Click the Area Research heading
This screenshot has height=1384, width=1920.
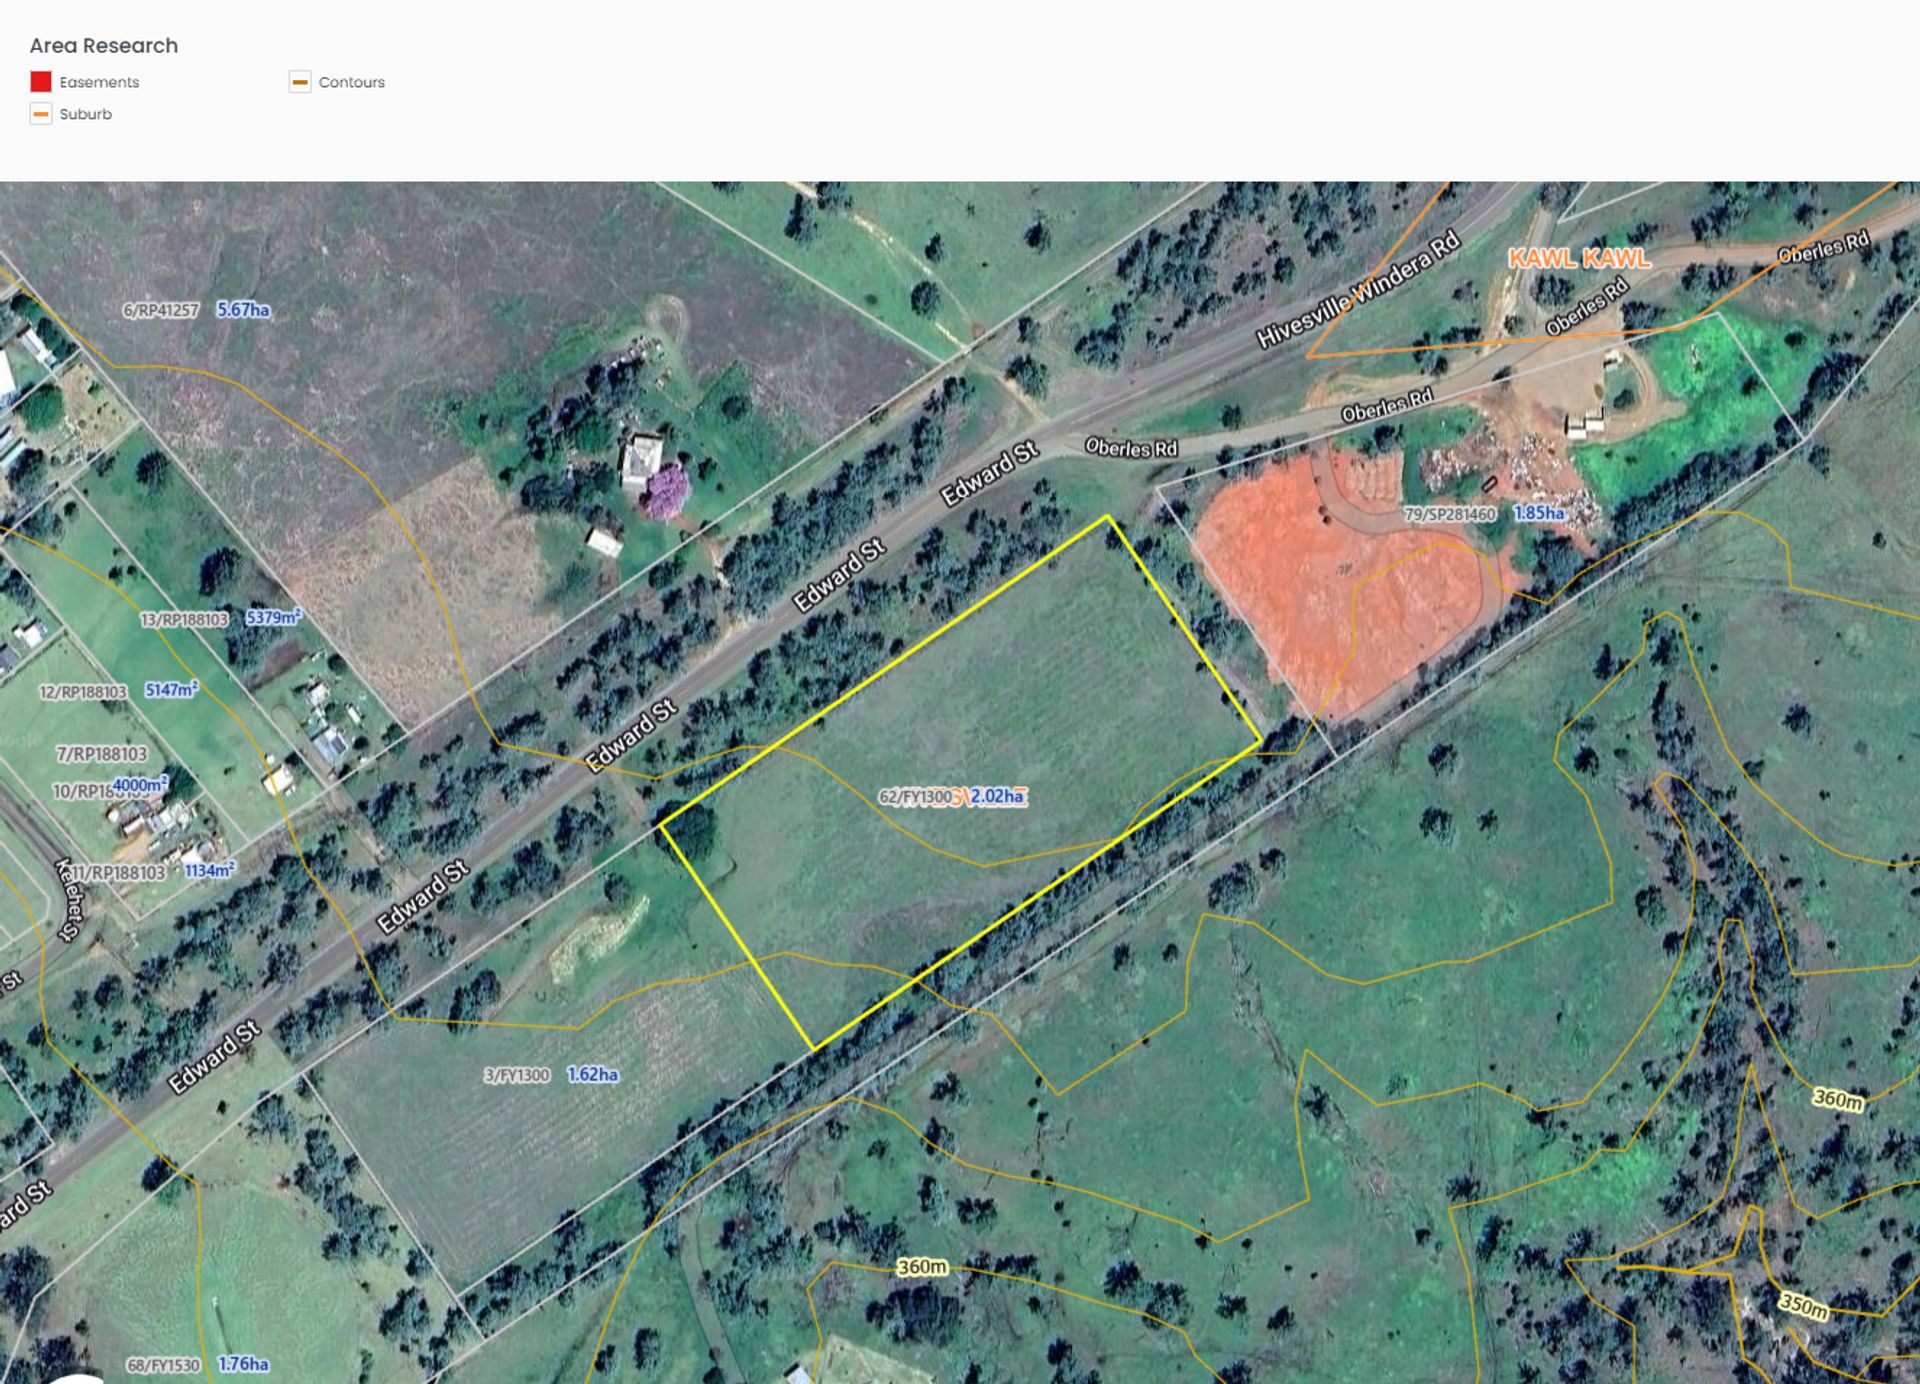[x=104, y=46]
